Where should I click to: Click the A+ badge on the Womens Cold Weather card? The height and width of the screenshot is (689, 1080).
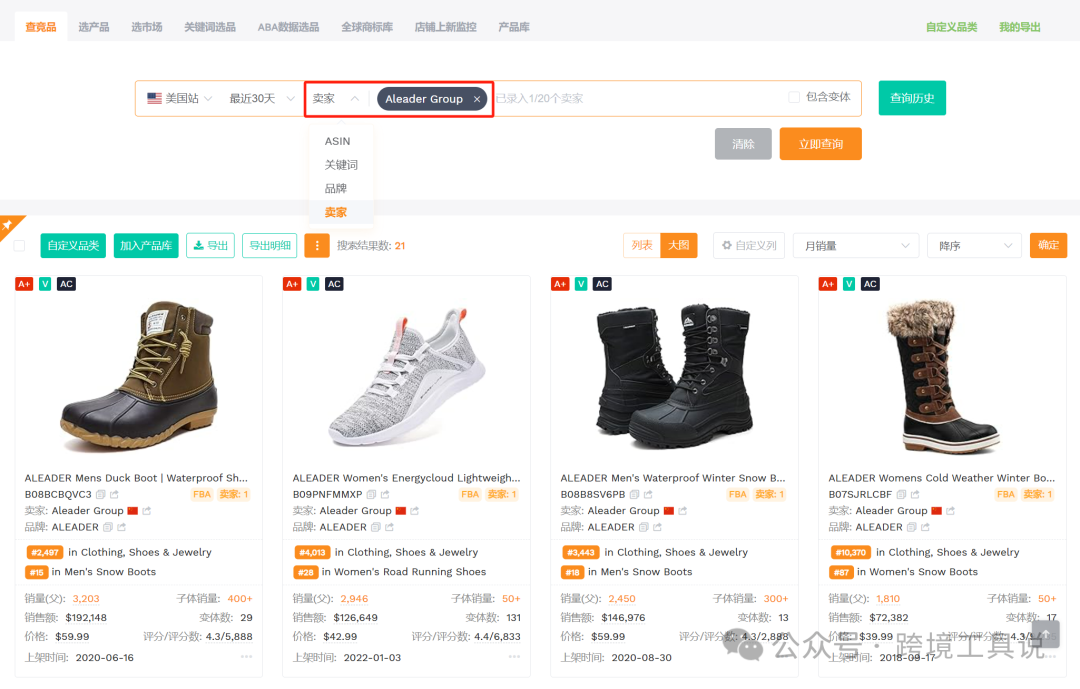pos(828,284)
